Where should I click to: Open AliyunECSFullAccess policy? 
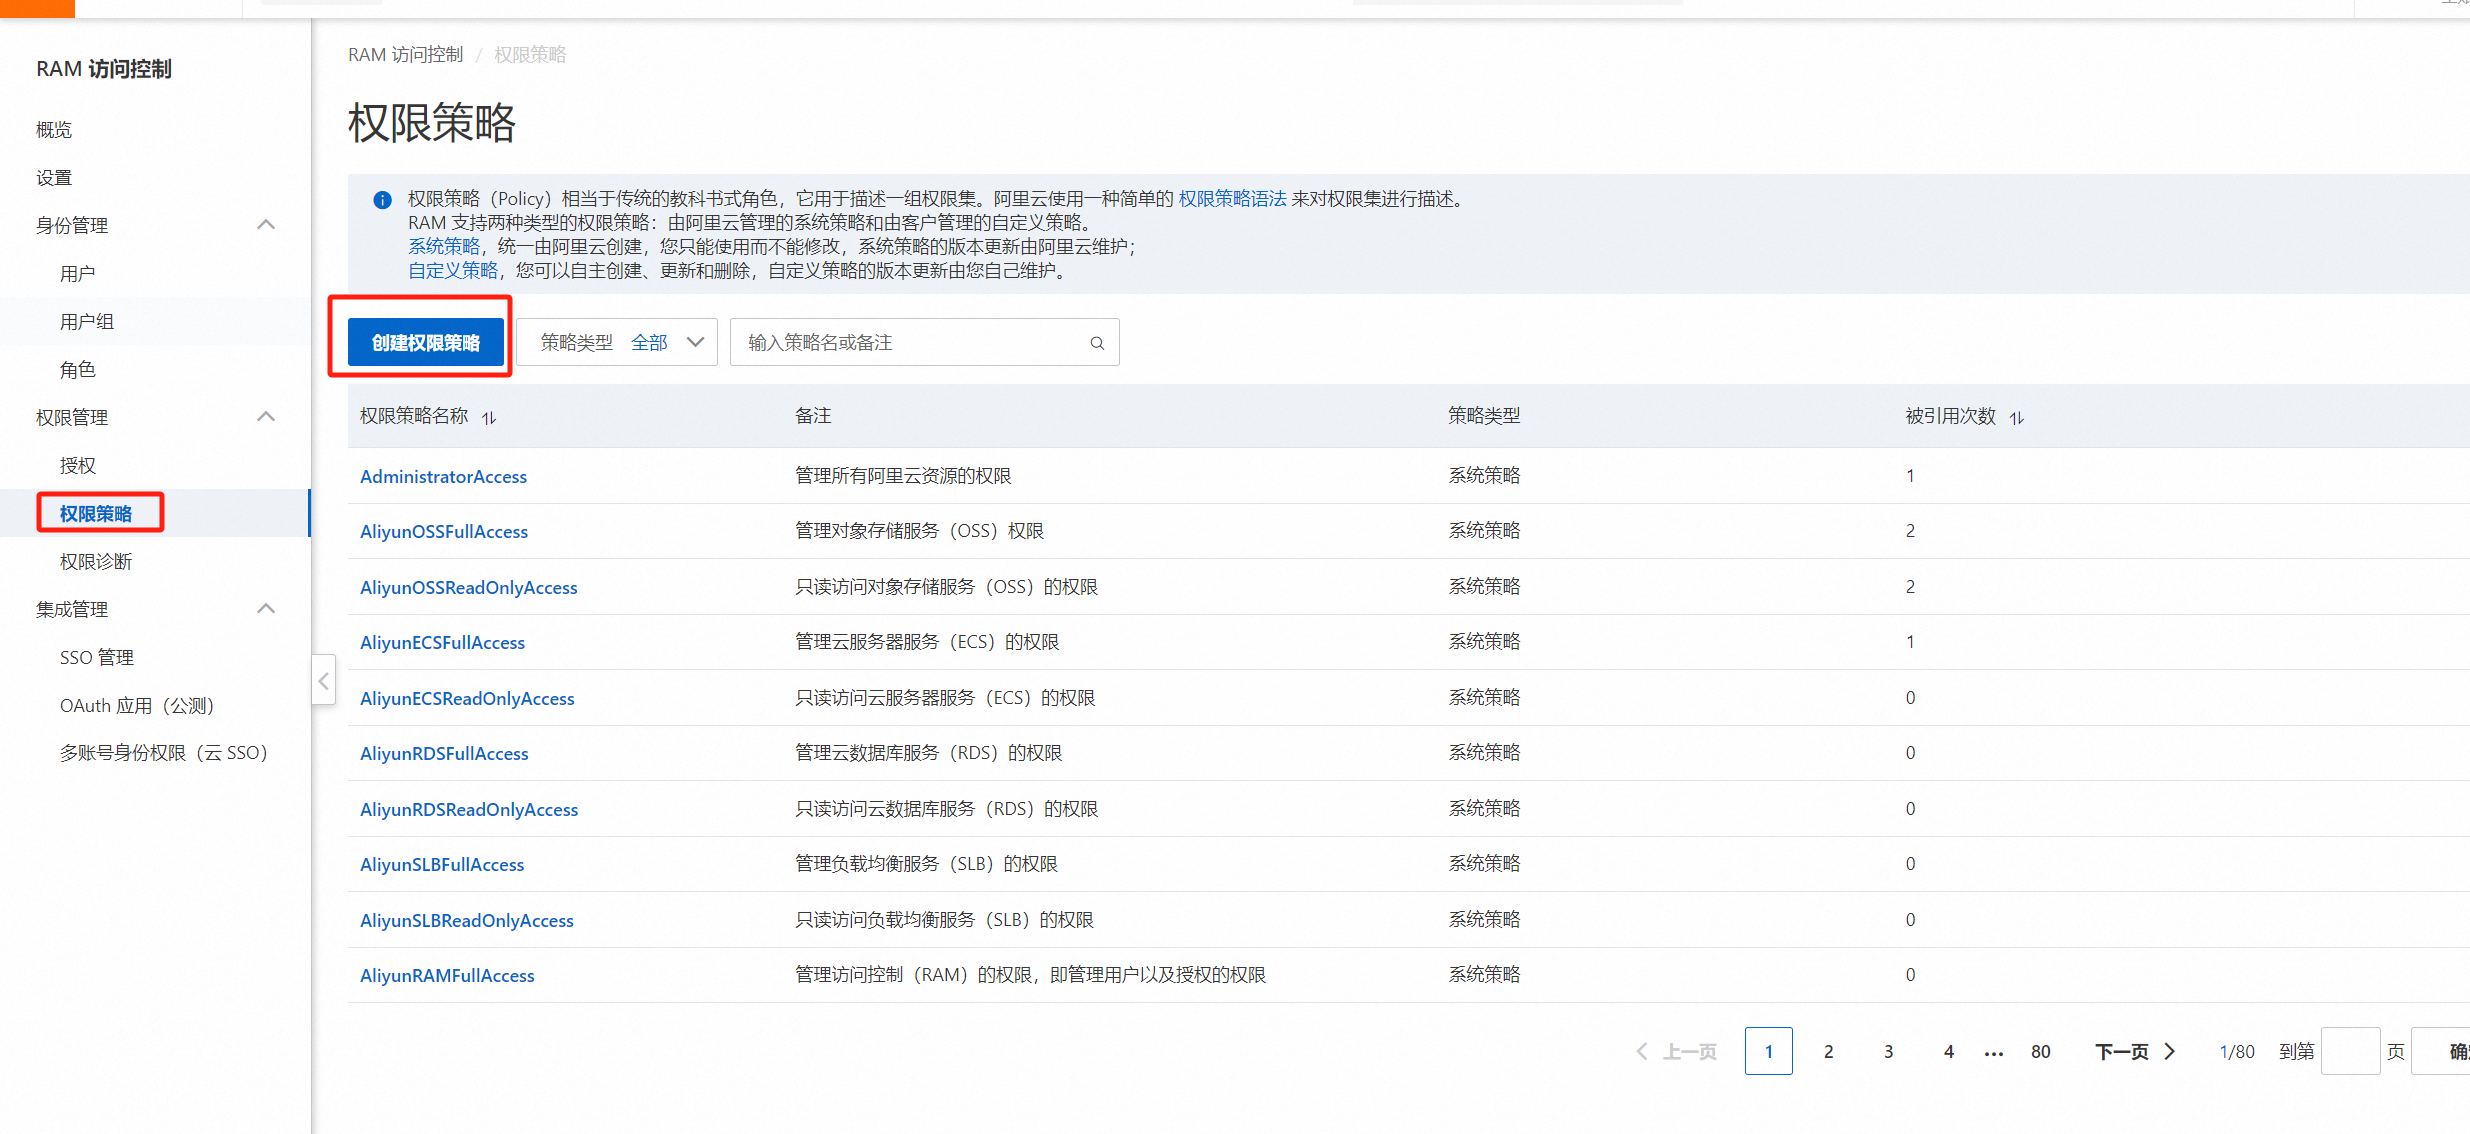coord(442,643)
